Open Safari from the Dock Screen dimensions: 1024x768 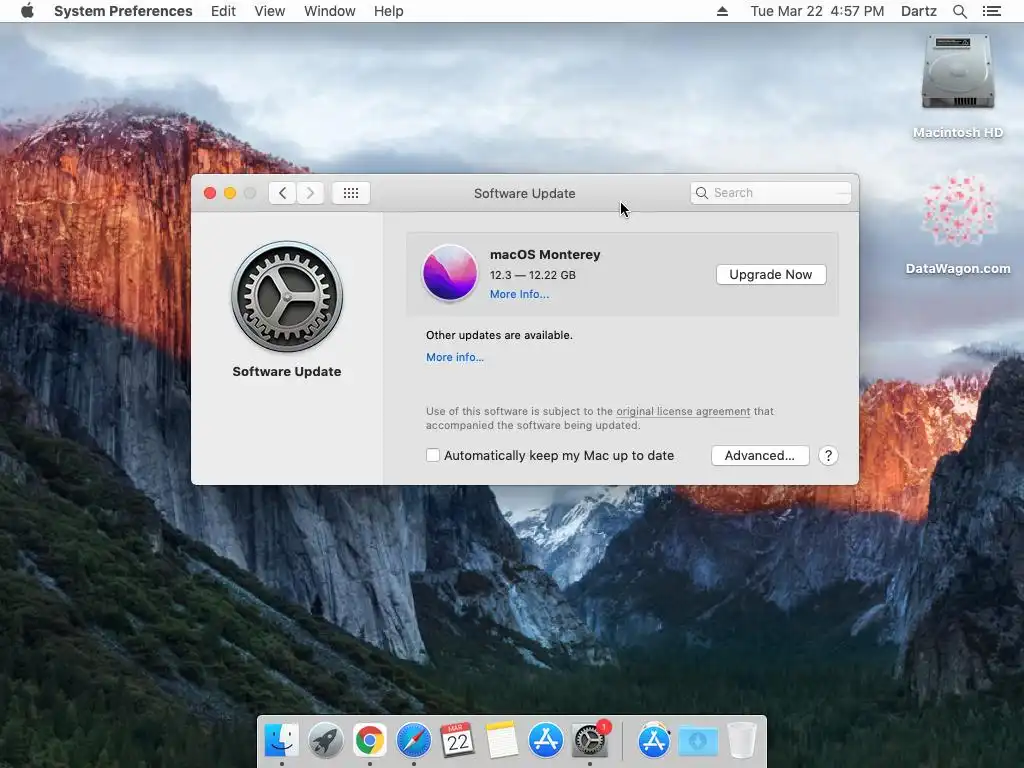[413, 740]
